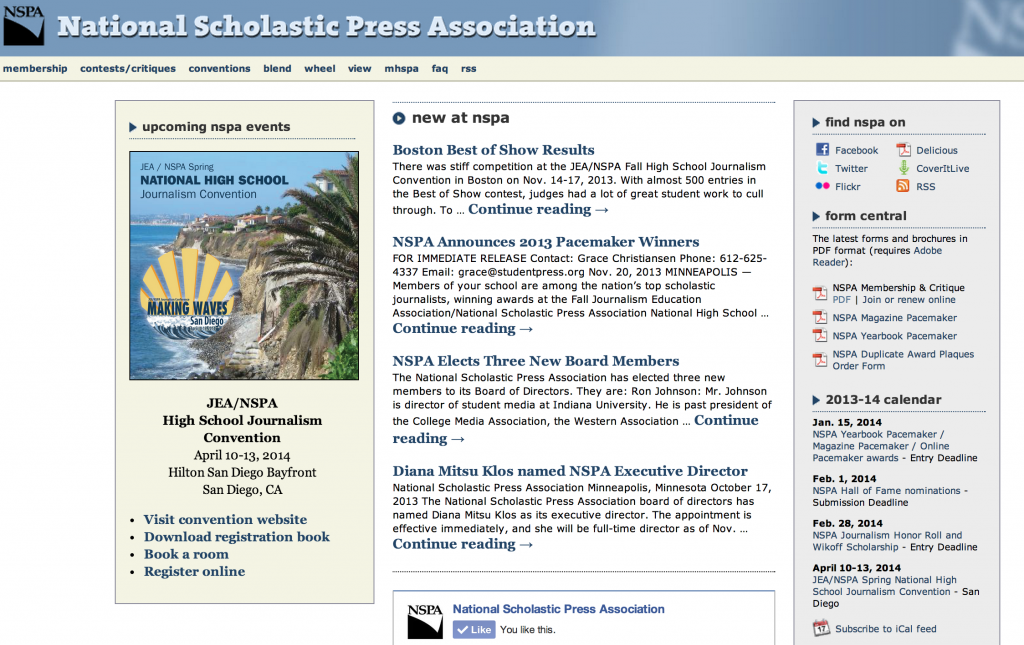
Task: Click the circular arrow icon by new at nspa
Action: click(x=398, y=118)
